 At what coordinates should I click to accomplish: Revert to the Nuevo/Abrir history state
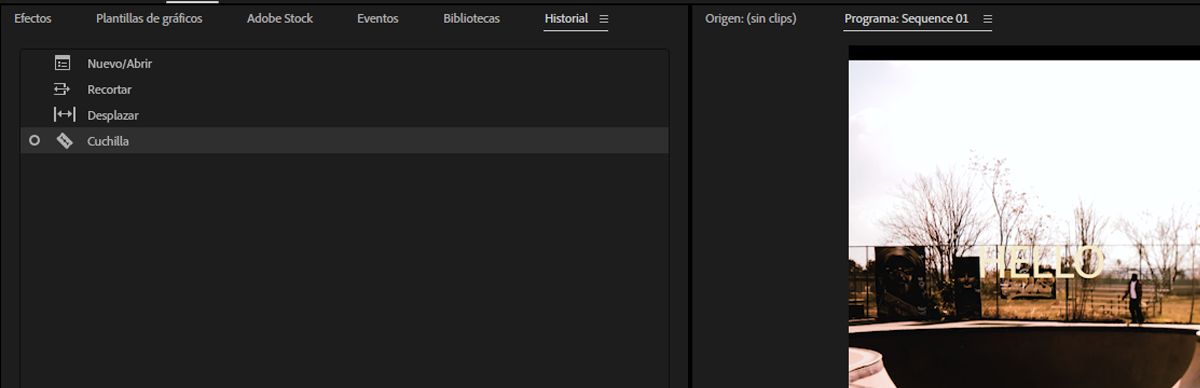pos(344,63)
